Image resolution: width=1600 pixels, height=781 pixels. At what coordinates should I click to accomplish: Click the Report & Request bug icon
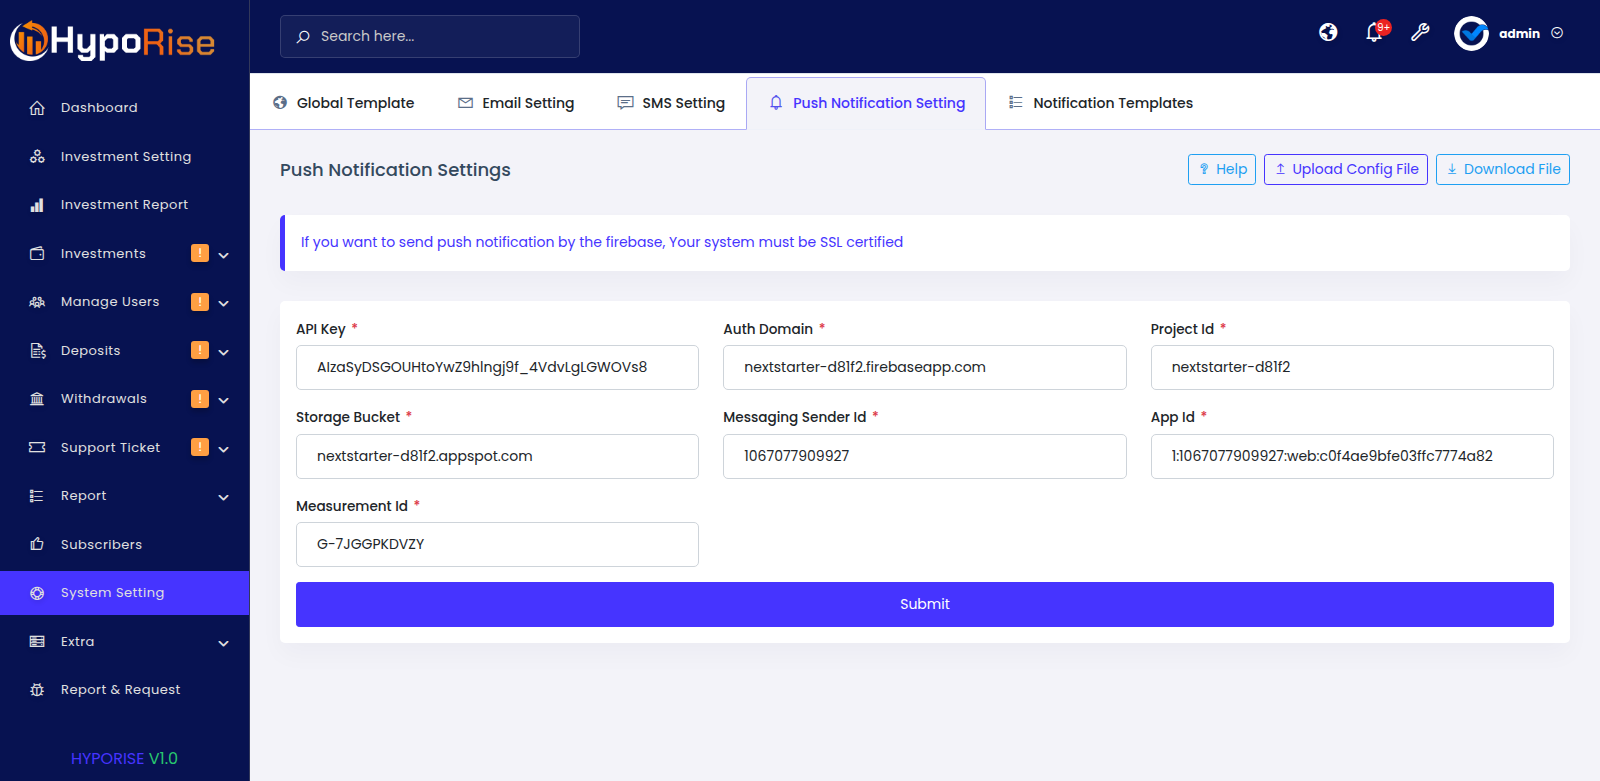[x=37, y=690]
